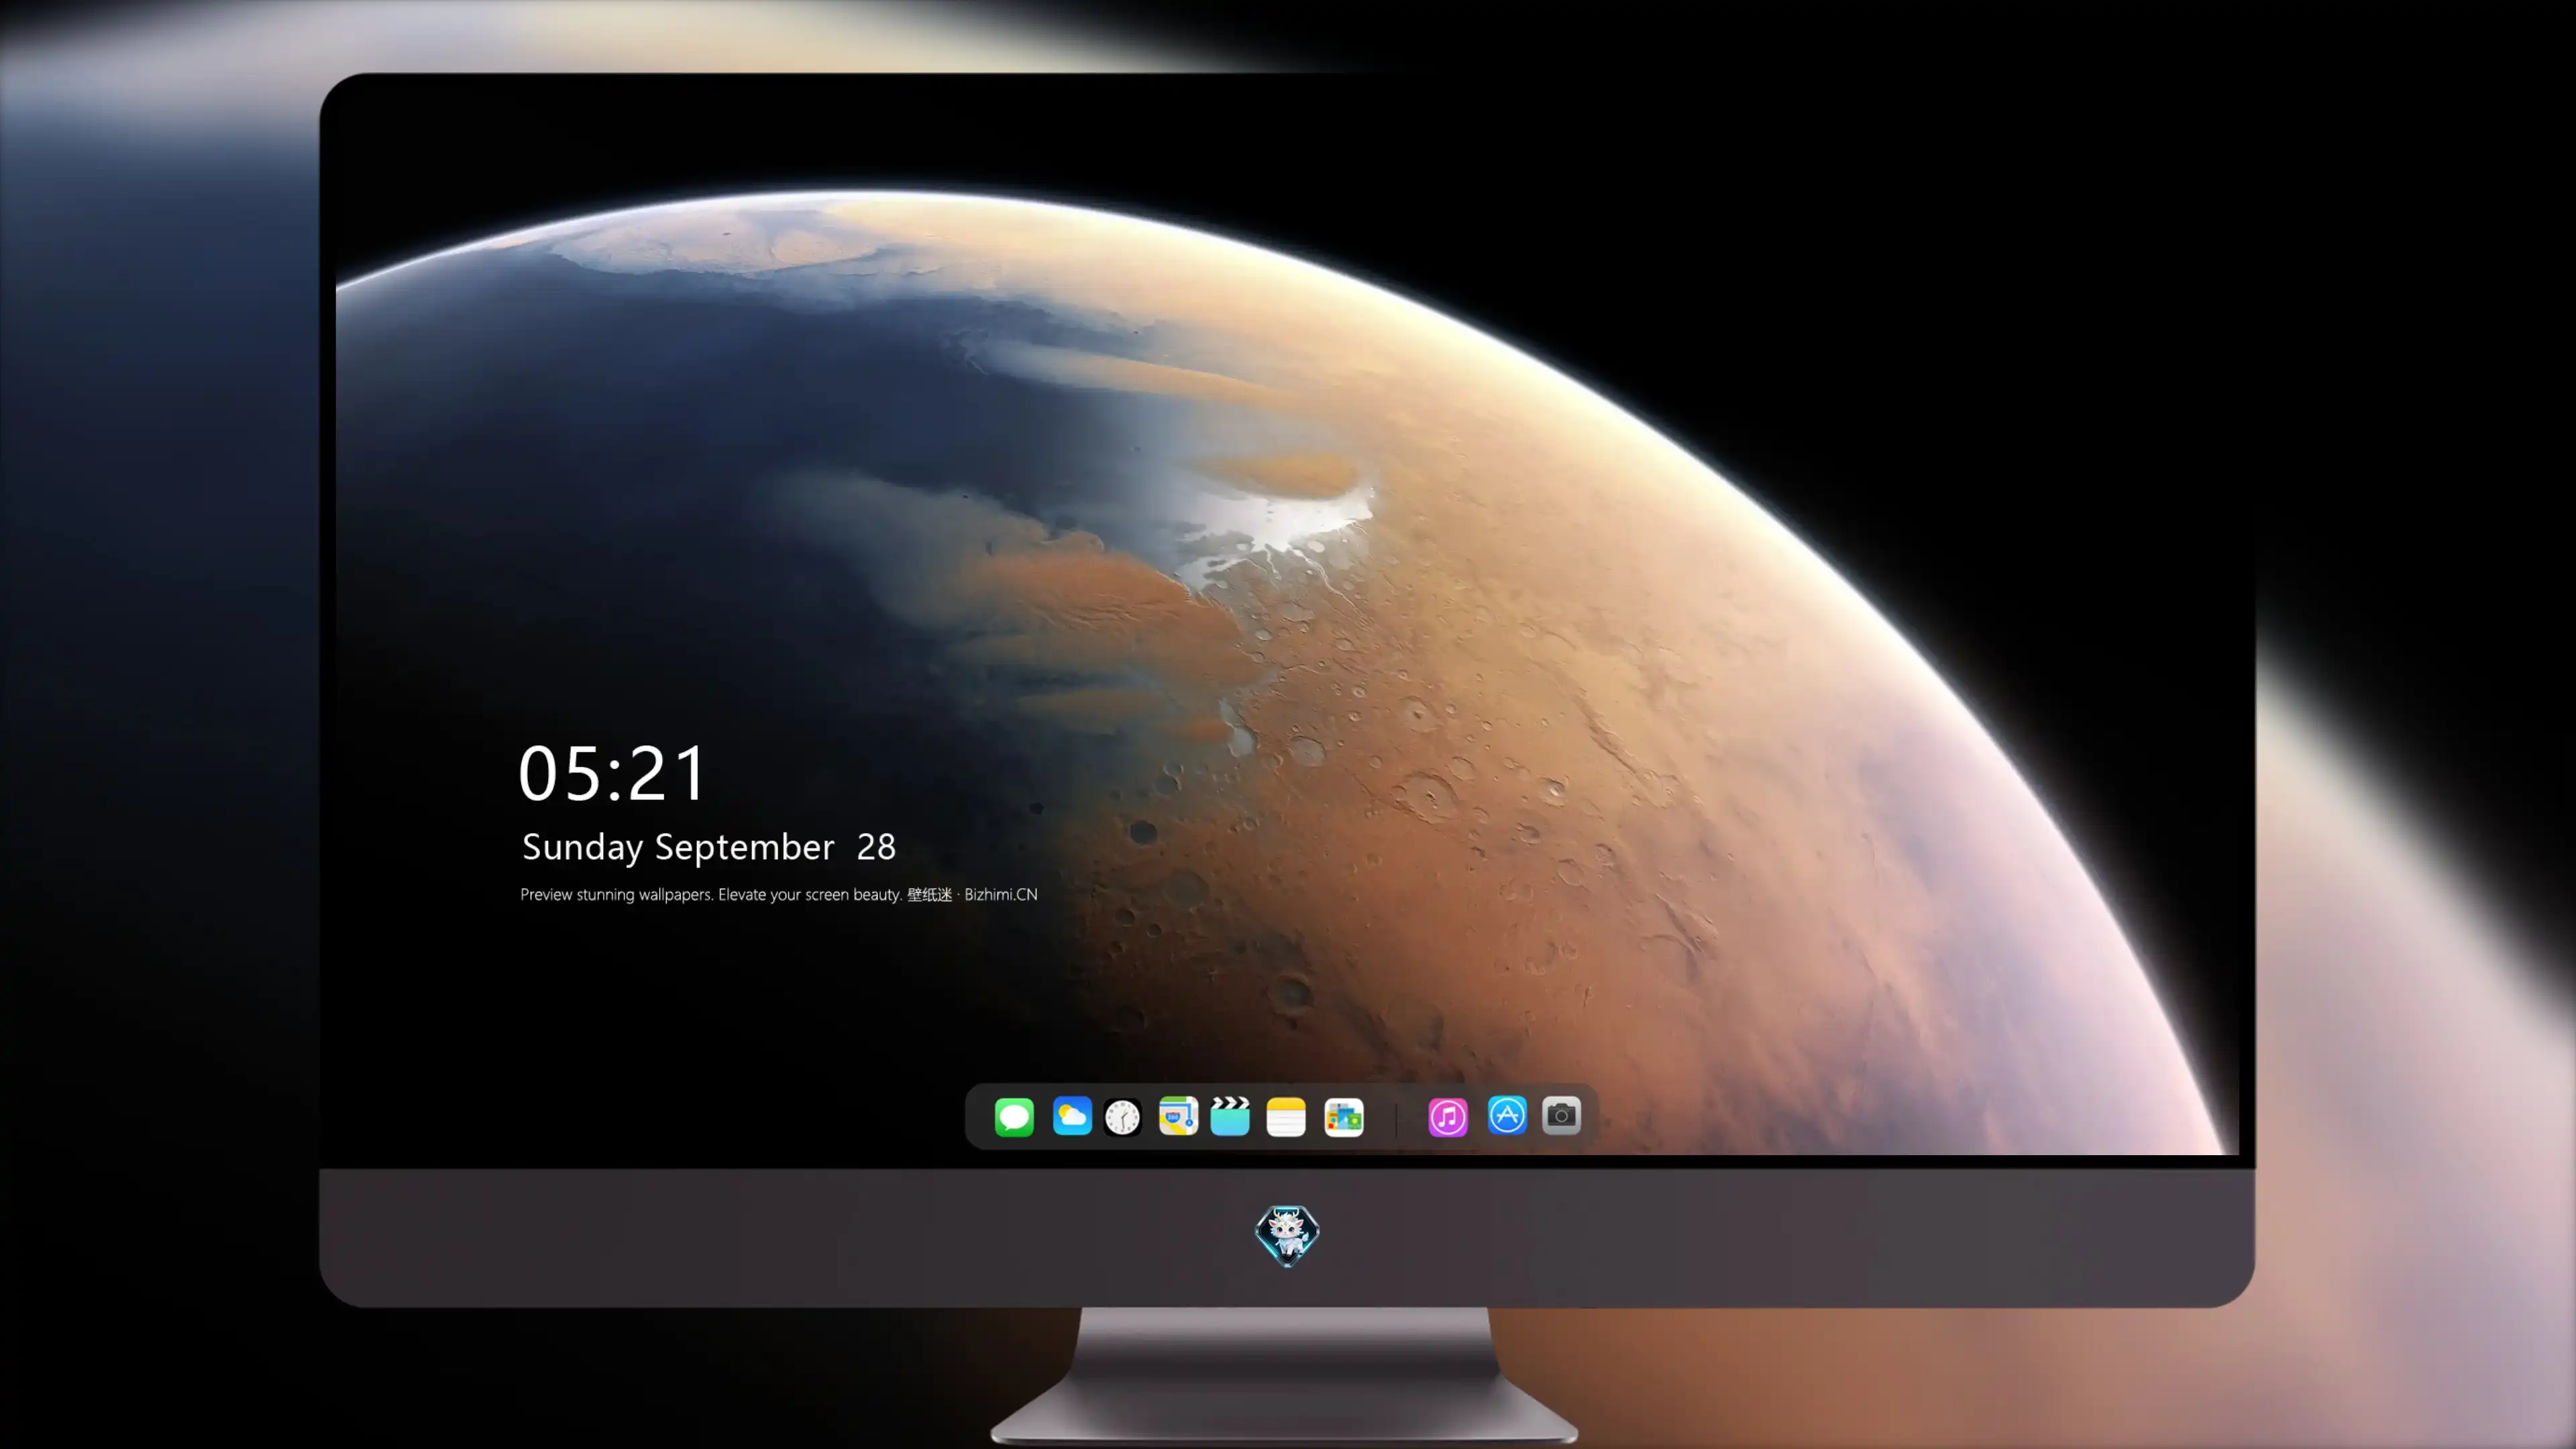Open the gray Camera app icon
Screen dimensions: 2576x1449
(1561, 1115)
